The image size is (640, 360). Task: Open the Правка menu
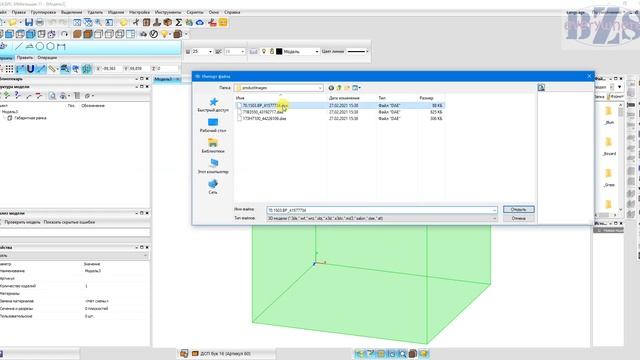click(19, 12)
